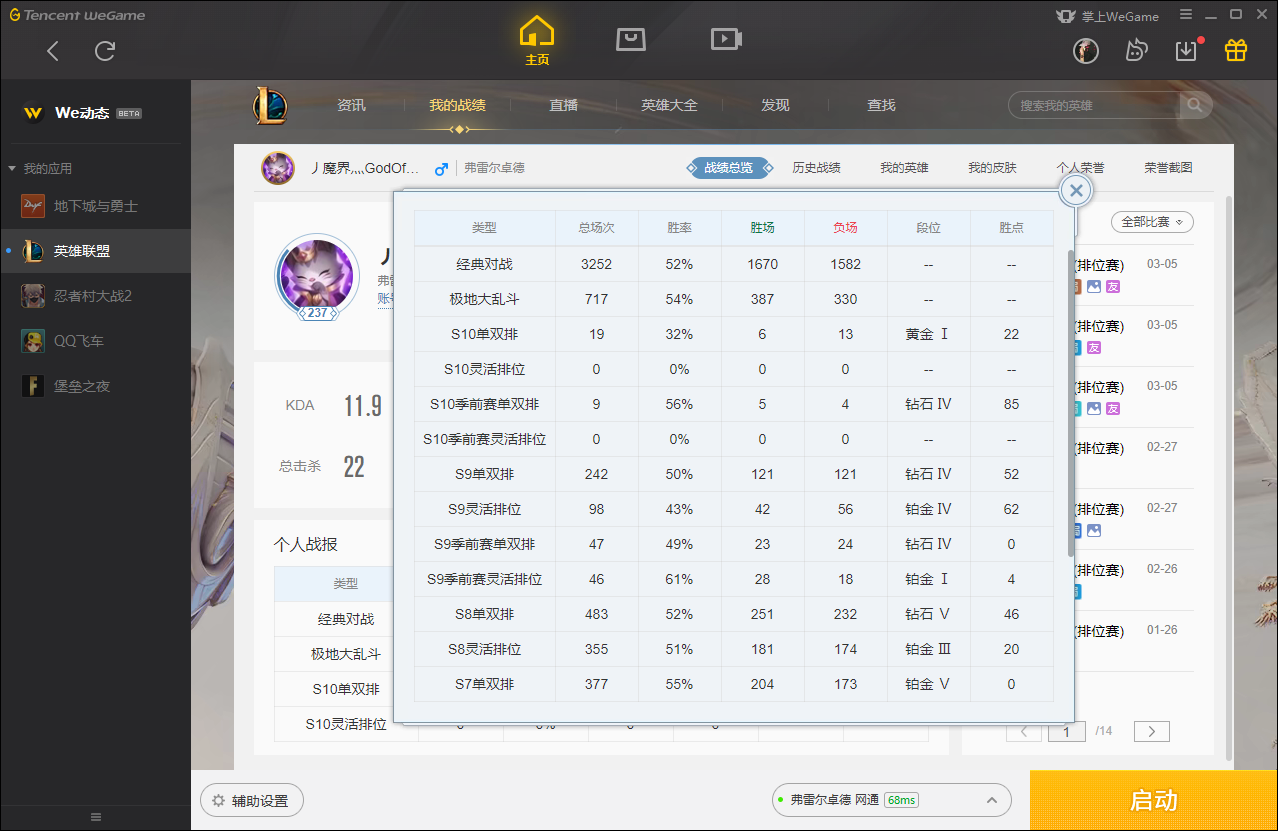This screenshot has height=831, width=1278.
Task: Open the 全部比赛 filter dropdown
Action: (1152, 222)
